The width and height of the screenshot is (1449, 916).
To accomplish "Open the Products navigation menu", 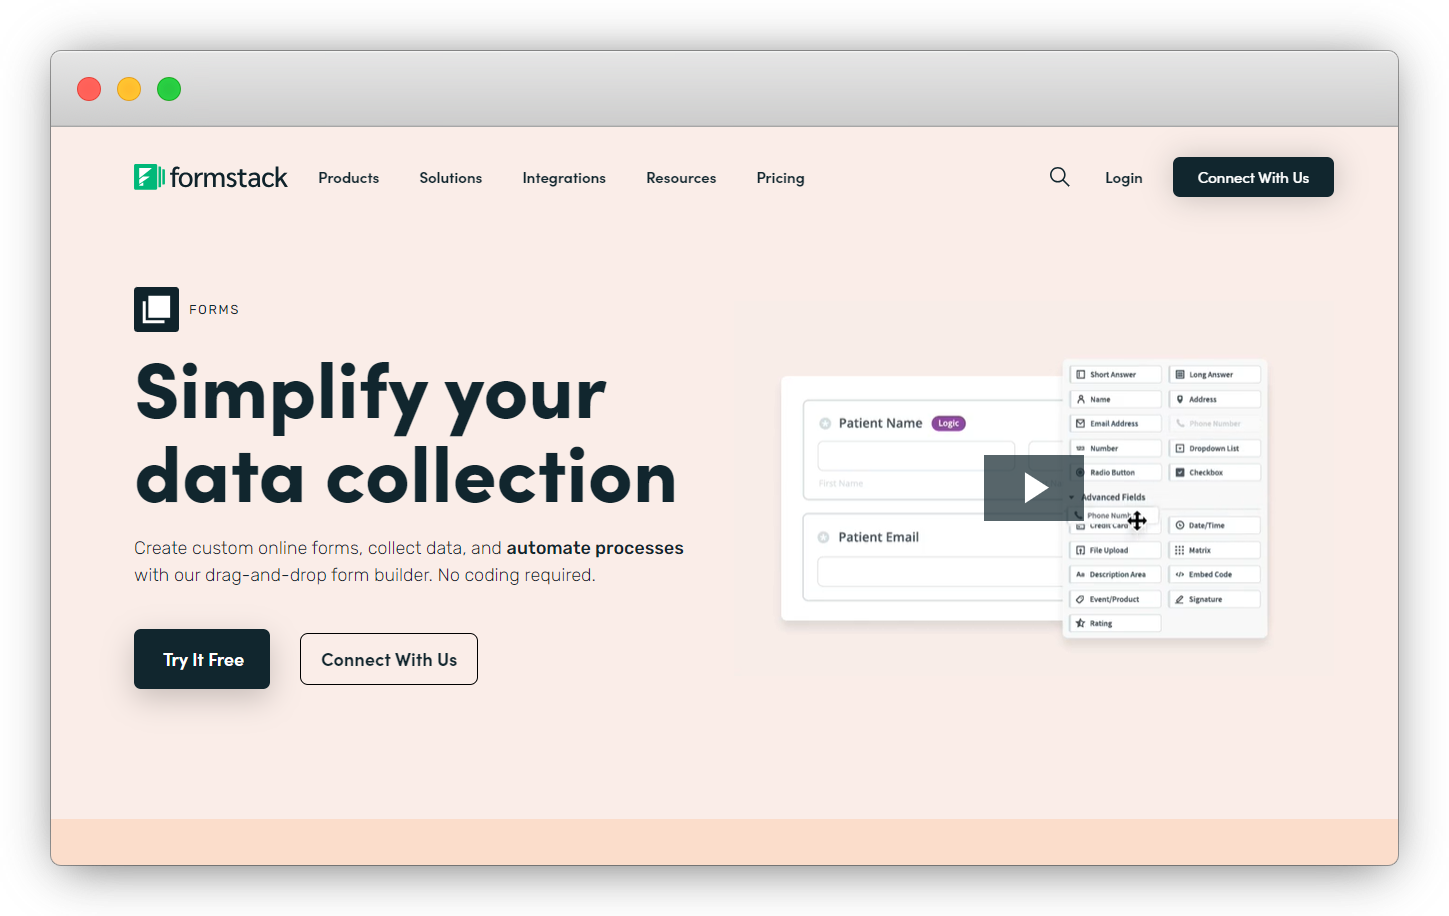I will (348, 177).
